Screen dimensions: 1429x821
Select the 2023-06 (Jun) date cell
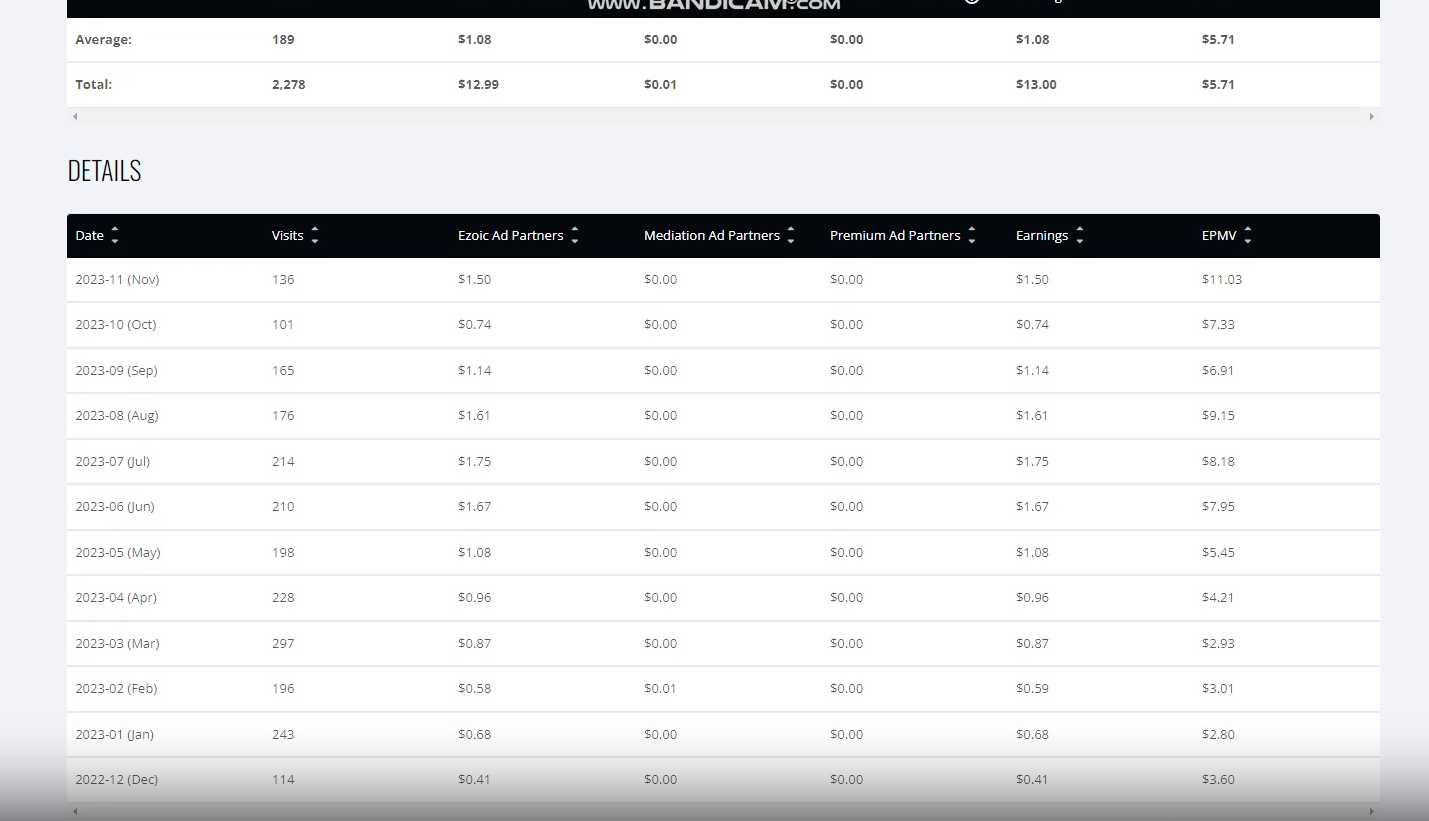[x=115, y=507]
